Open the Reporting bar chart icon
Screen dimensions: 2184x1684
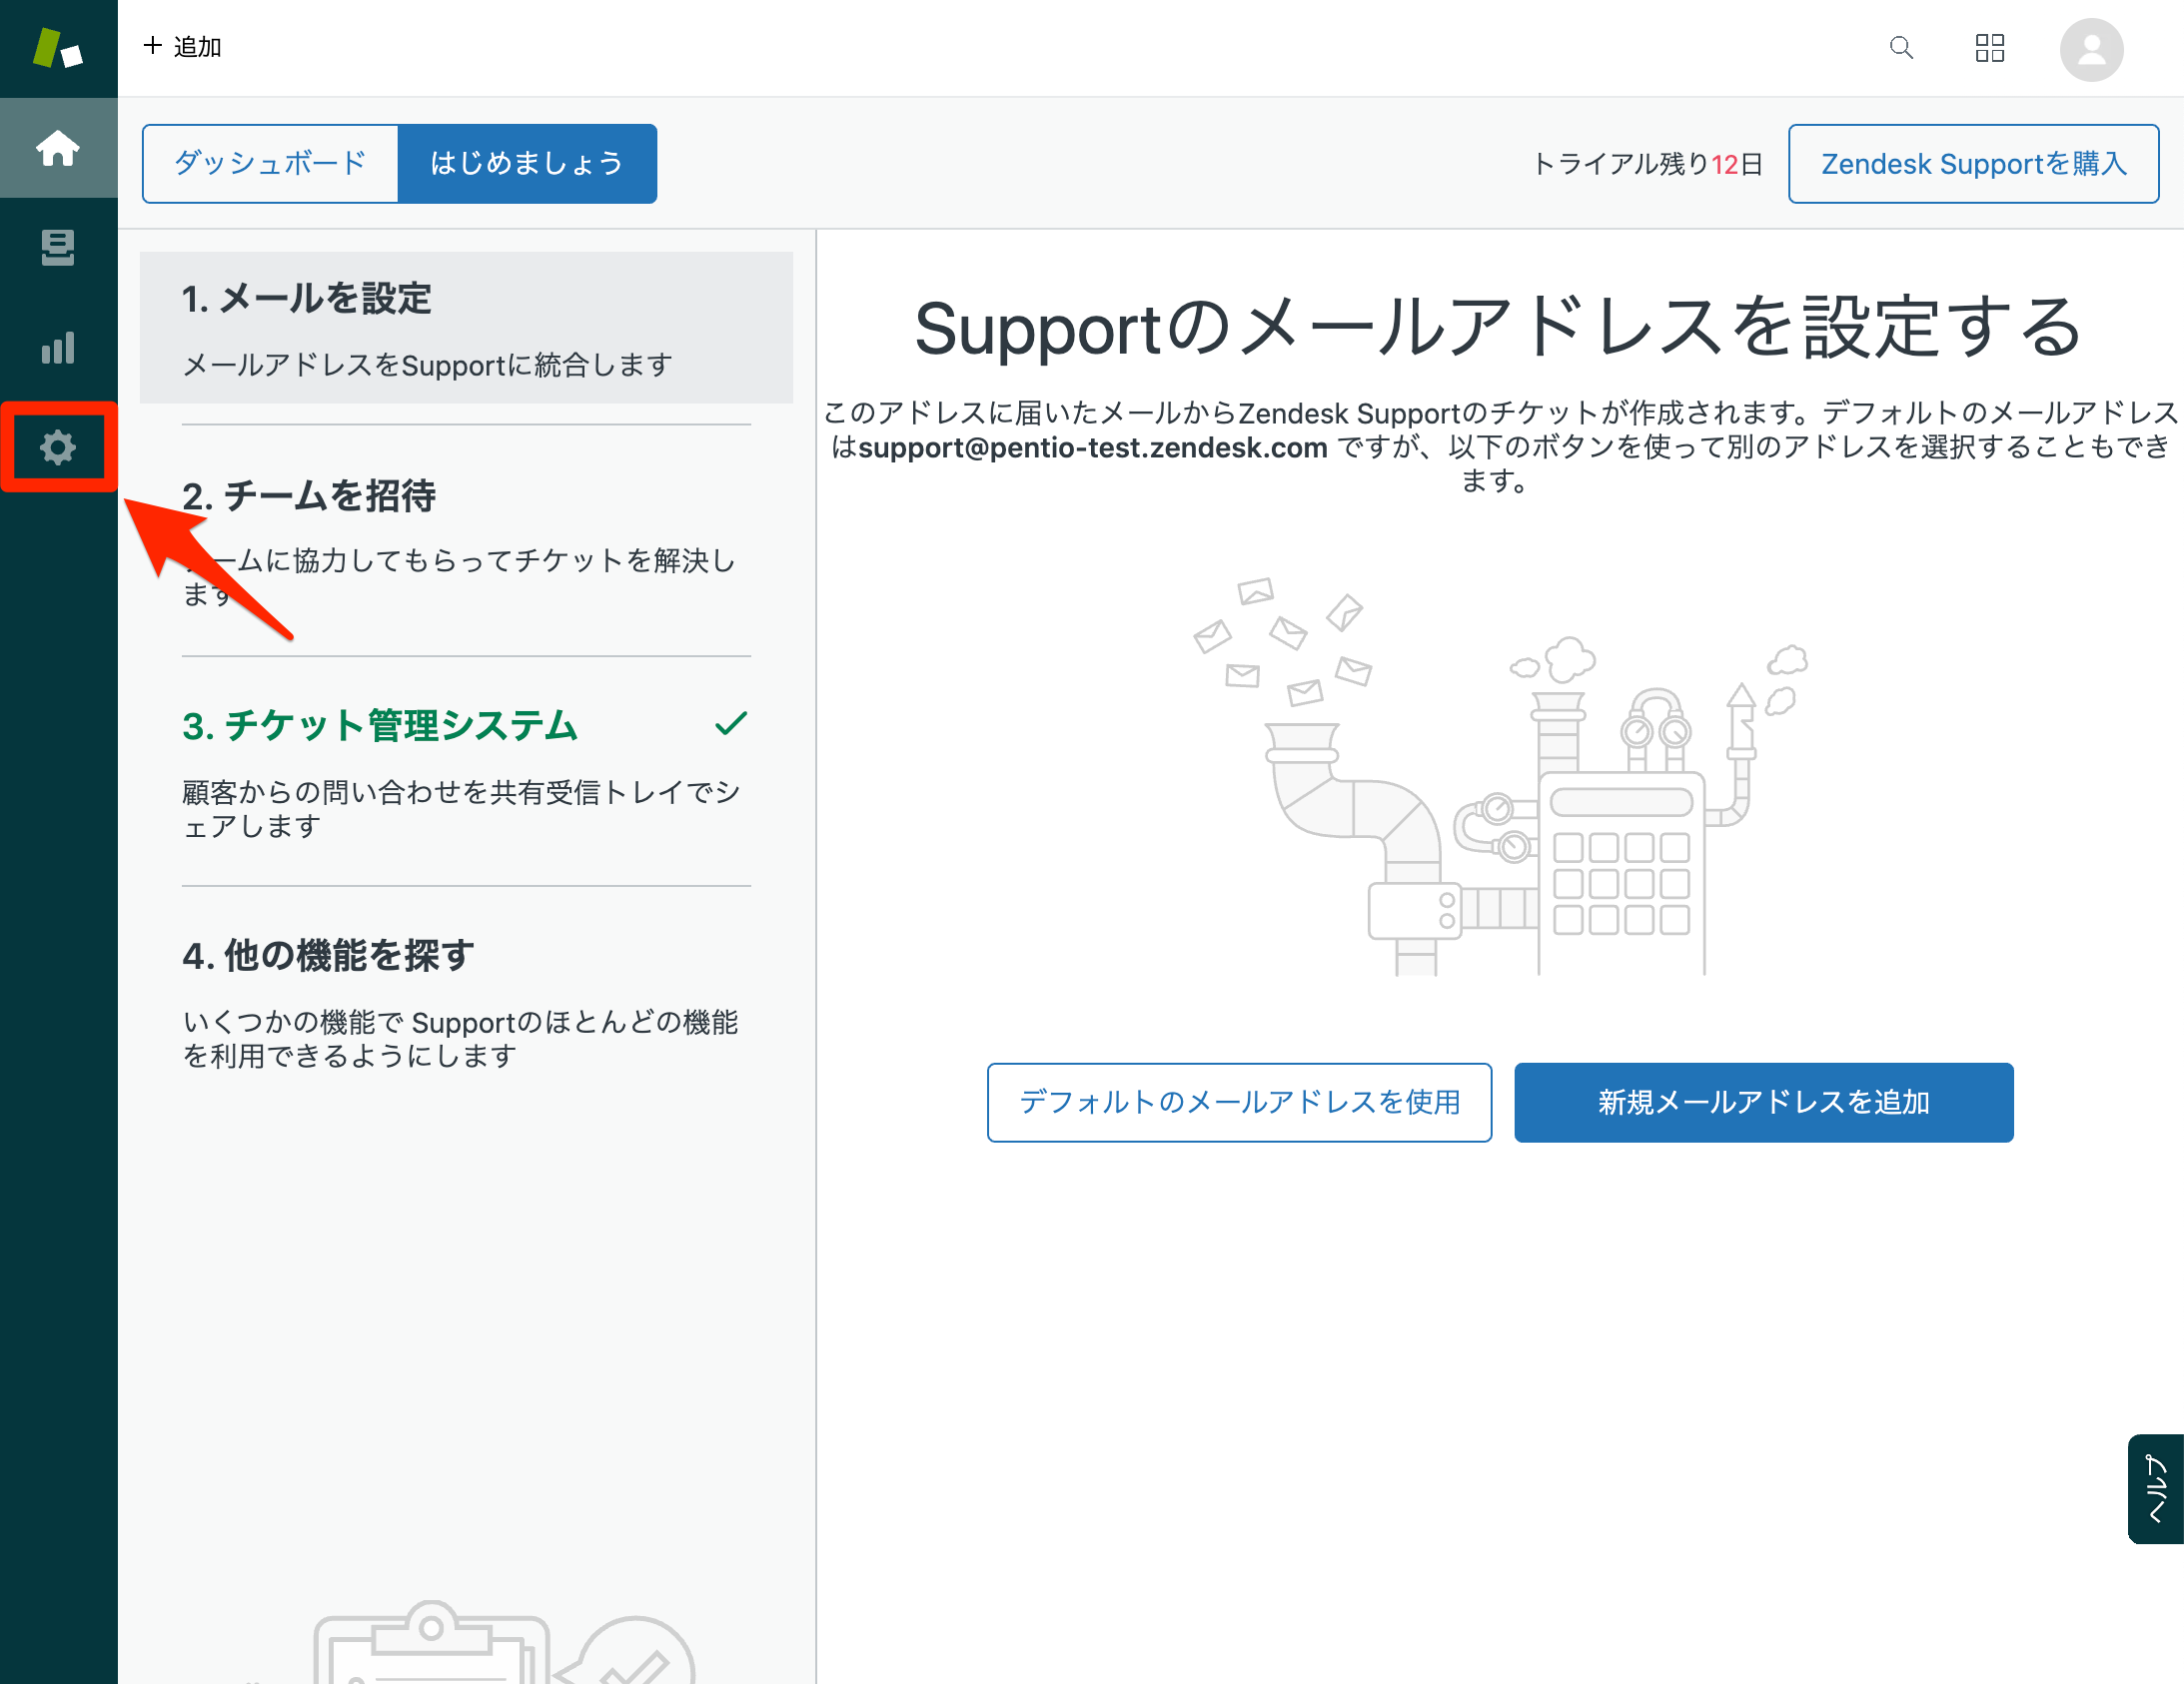point(58,347)
